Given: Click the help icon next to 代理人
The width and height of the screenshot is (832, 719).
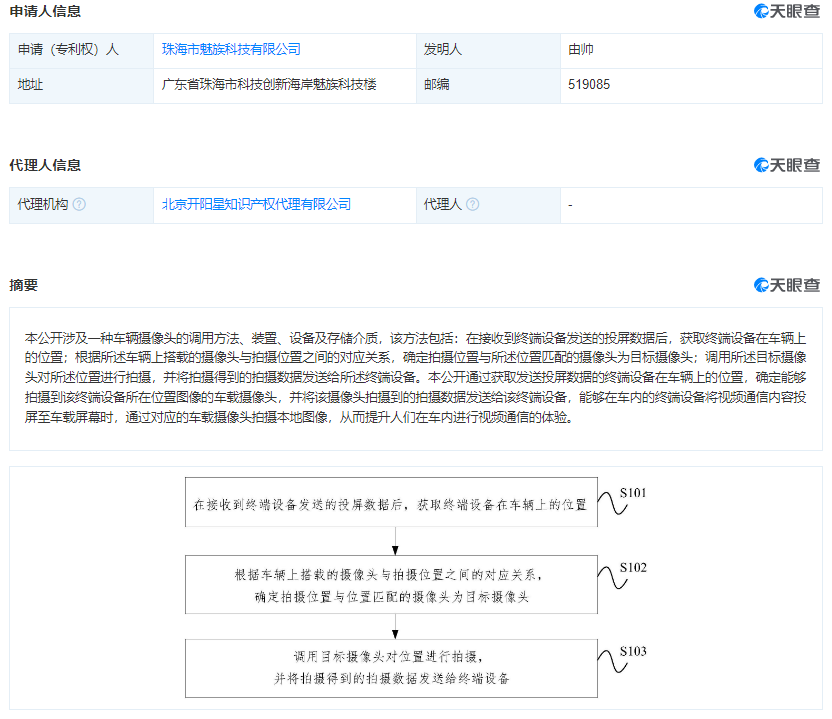Looking at the screenshot, I should [472, 204].
